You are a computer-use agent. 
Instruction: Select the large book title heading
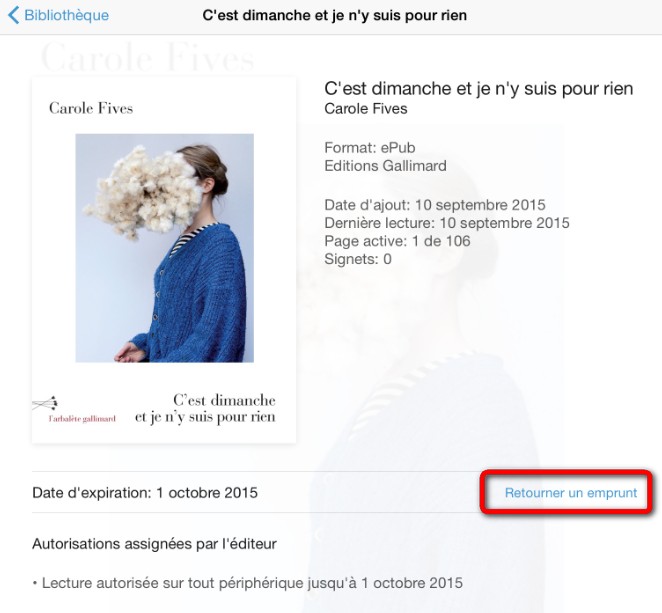pyautogui.click(x=479, y=89)
